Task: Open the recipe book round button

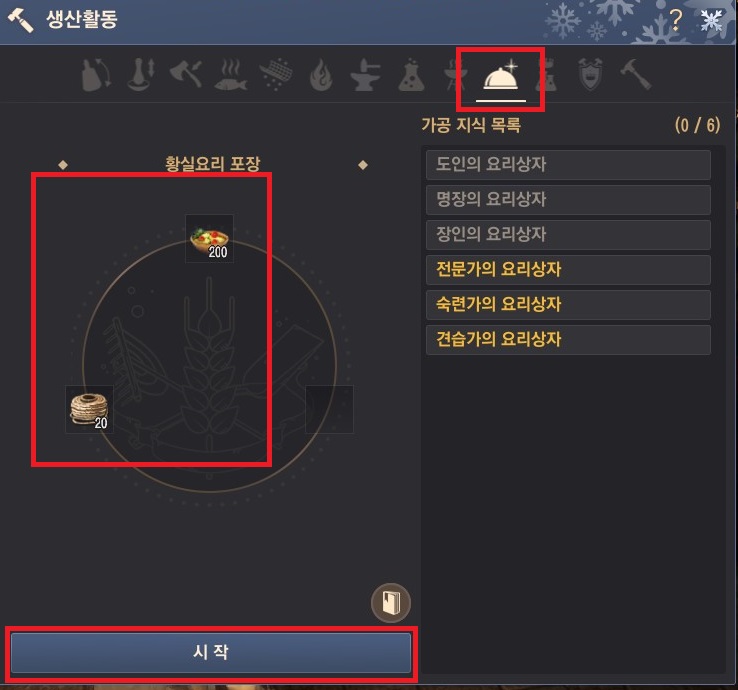Action: click(391, 603)
